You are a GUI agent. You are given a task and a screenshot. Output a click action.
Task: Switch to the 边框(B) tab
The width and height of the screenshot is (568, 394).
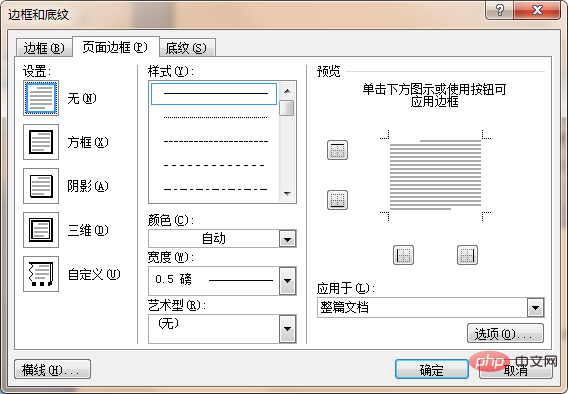click(44, 48)
